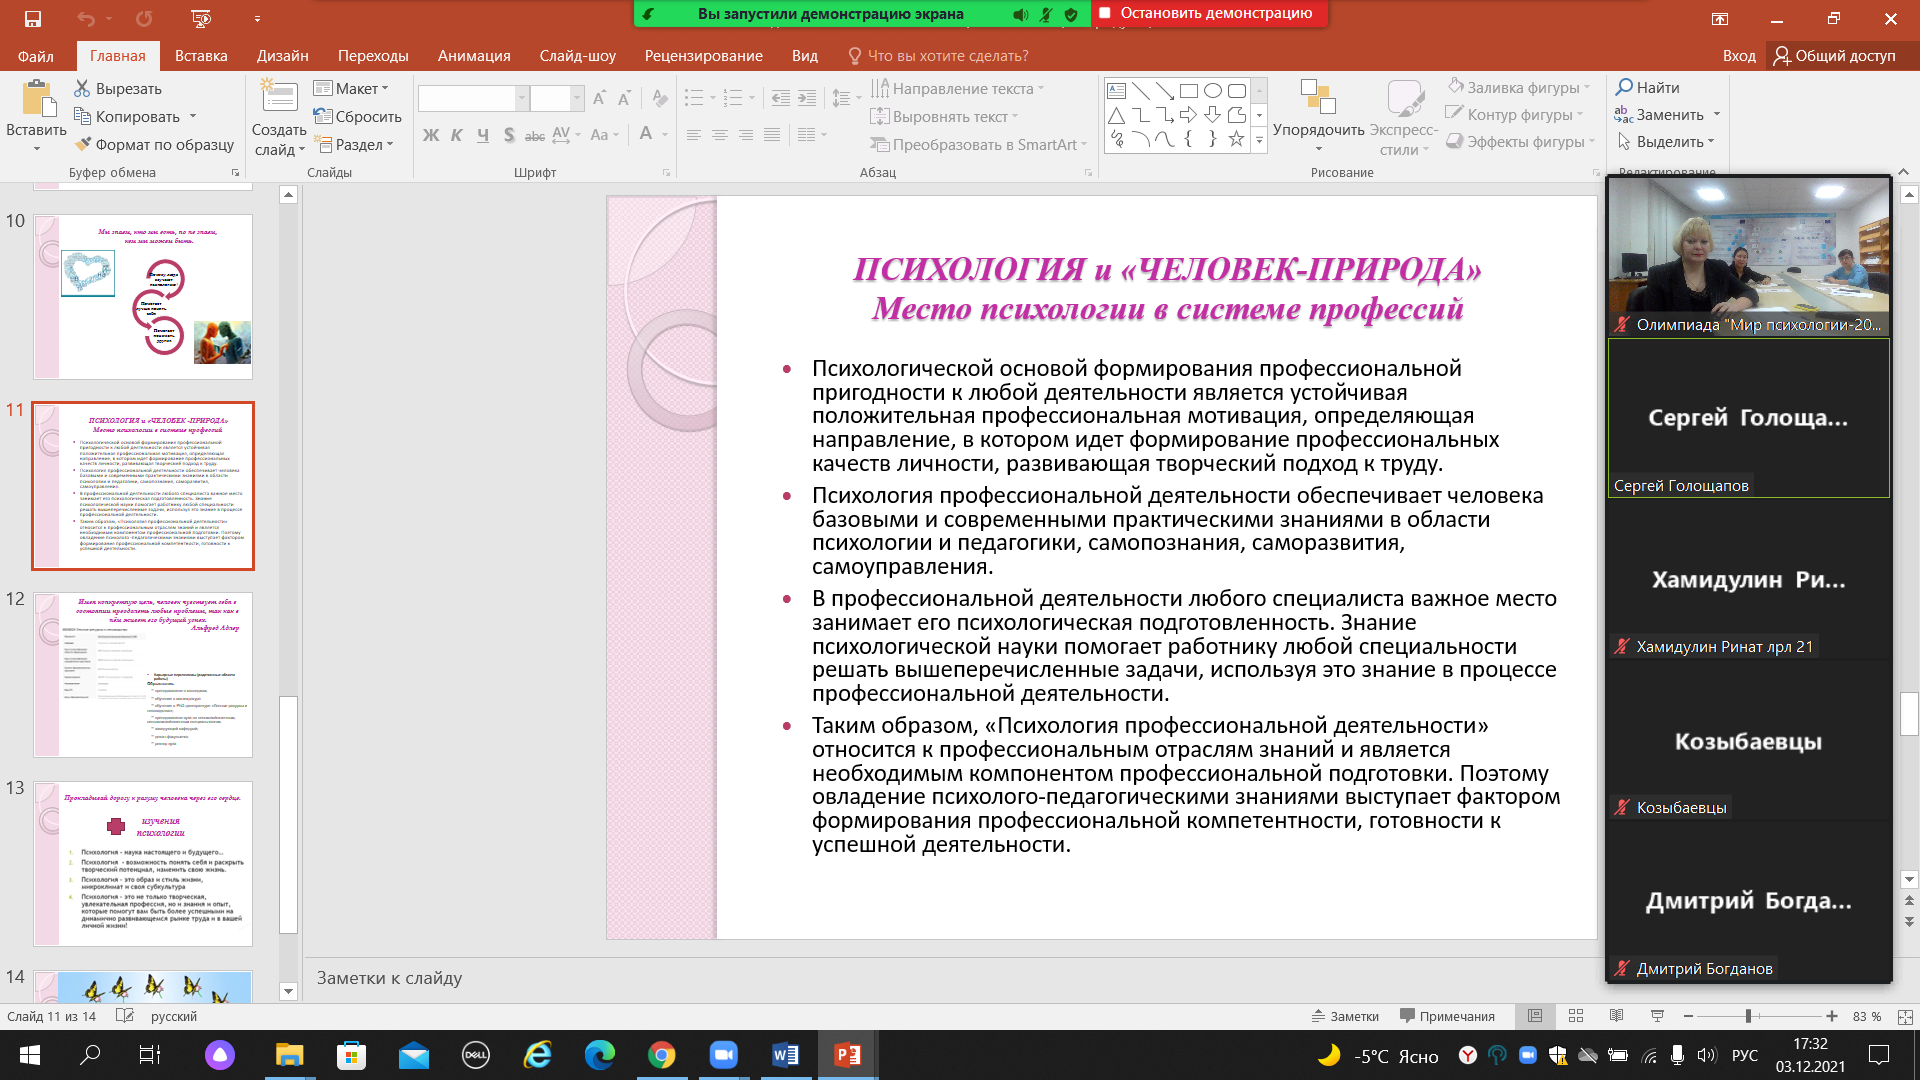This screenshot has width=1920, height=1080.
Task: Toggle Underline (Ч) formatting
Action: pos(483,135)
